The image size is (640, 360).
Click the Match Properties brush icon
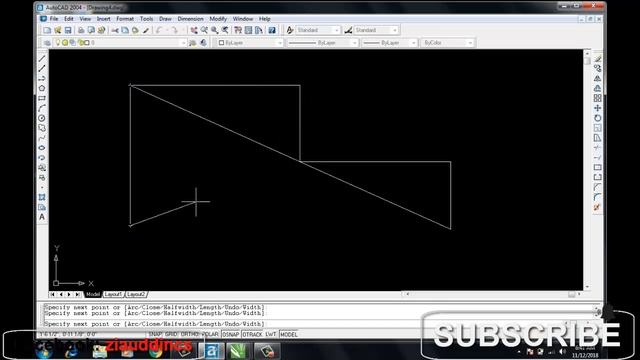(145, 30)
